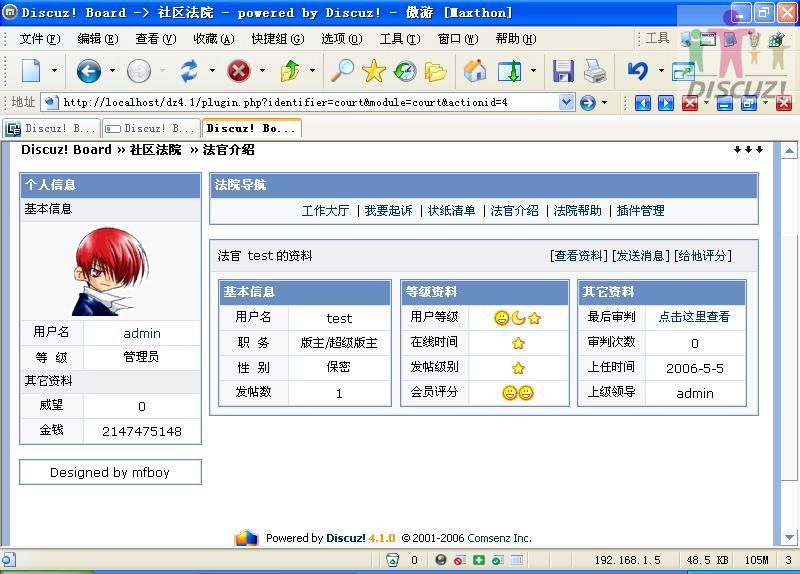Expand the new page dropdown arrow
The width and height of the screenshot is (800, 574).
click(x=54, y=70)
